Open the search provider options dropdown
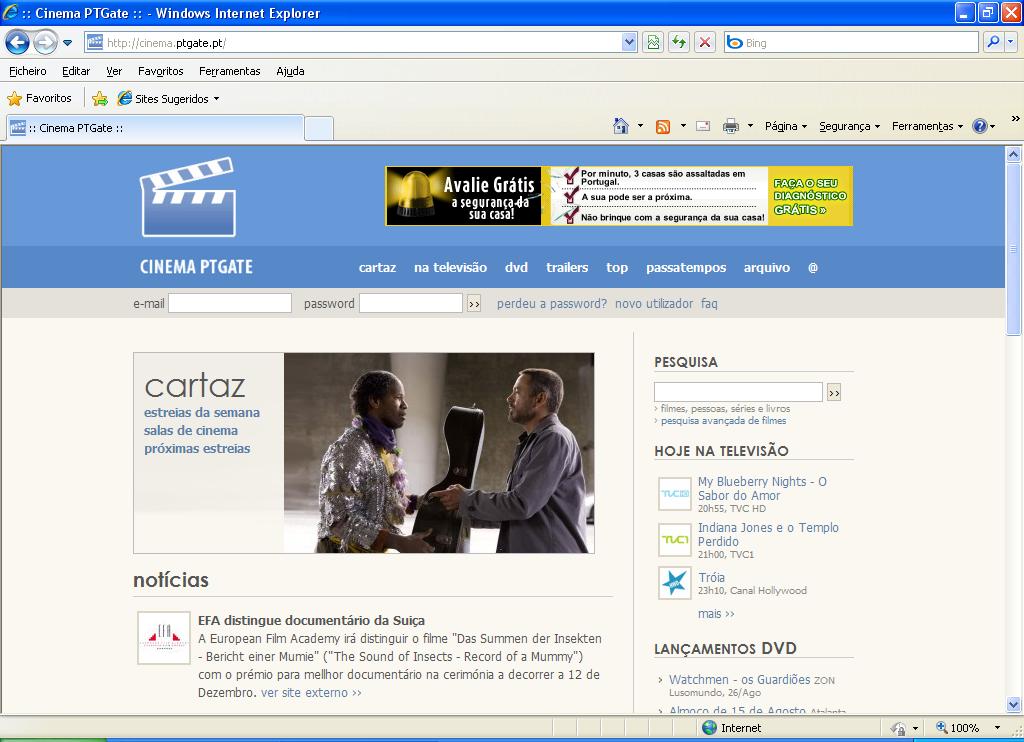The height and width of the screenshot is (742, 1024). 1010,42
